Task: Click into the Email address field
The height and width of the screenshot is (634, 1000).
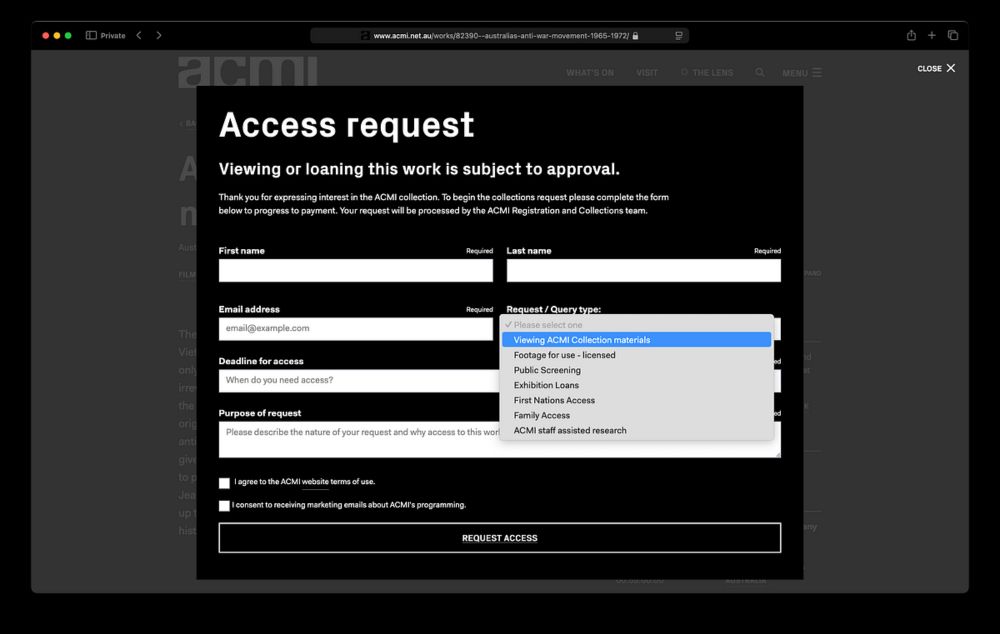Action: tap(356, 328)
